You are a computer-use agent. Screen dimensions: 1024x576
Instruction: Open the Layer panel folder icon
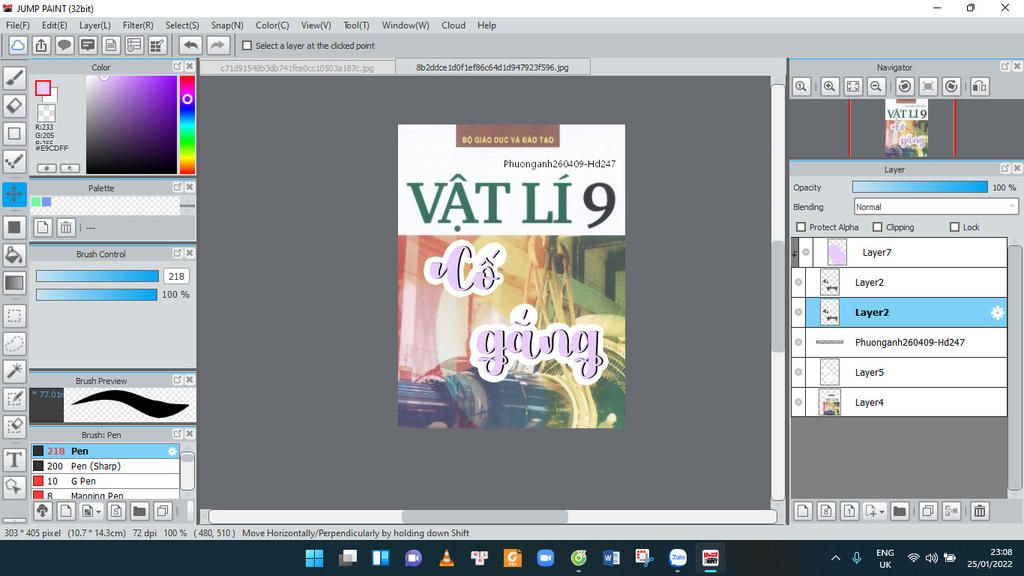pos(899,511)
